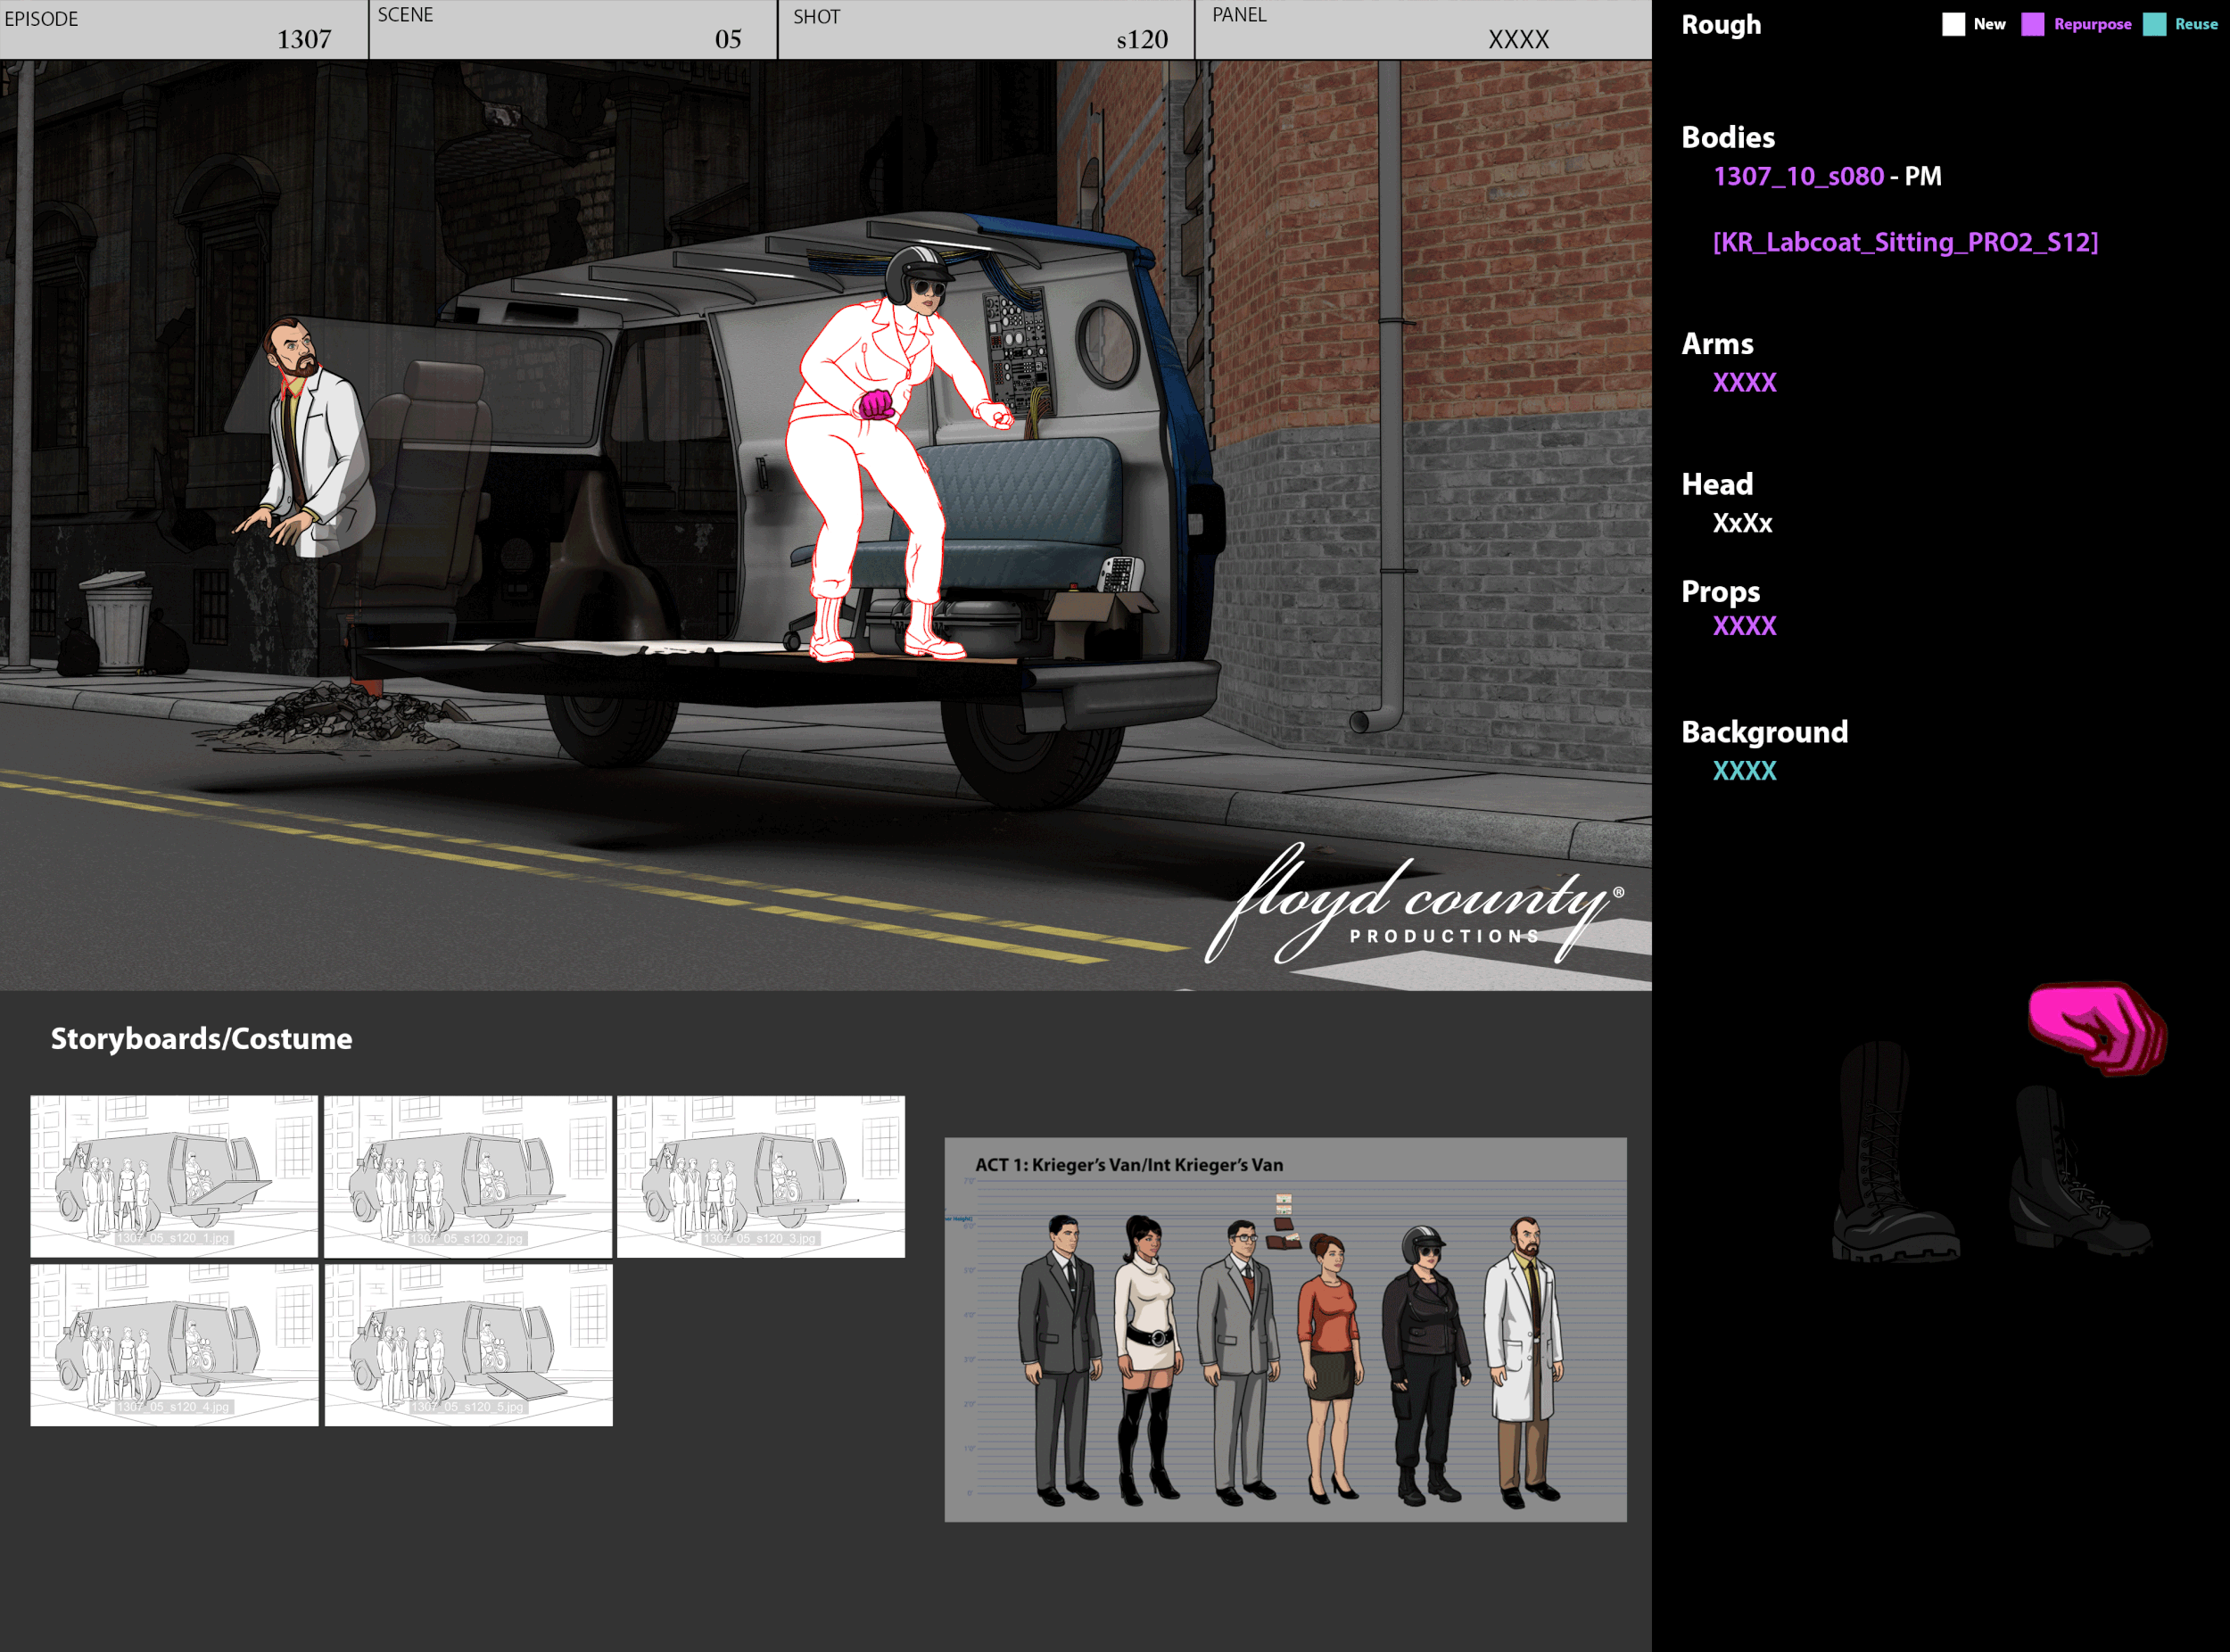
Task: Select the purple Repurpose legend swatch
Action: click(2032, 24)
